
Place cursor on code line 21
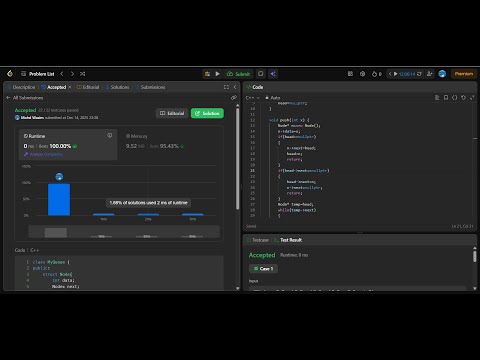click(x=303, y=171)
